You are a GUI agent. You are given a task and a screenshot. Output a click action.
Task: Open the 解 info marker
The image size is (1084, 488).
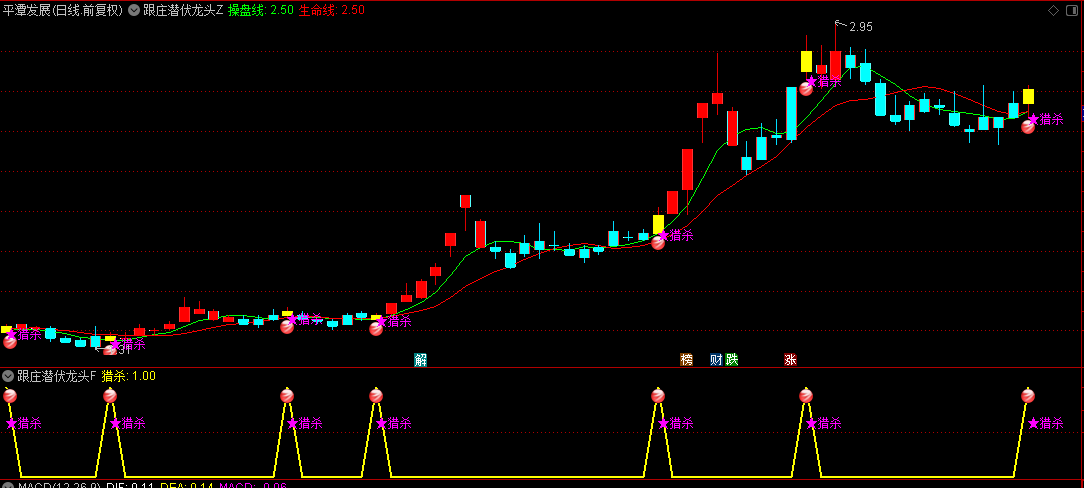(420, 359)
